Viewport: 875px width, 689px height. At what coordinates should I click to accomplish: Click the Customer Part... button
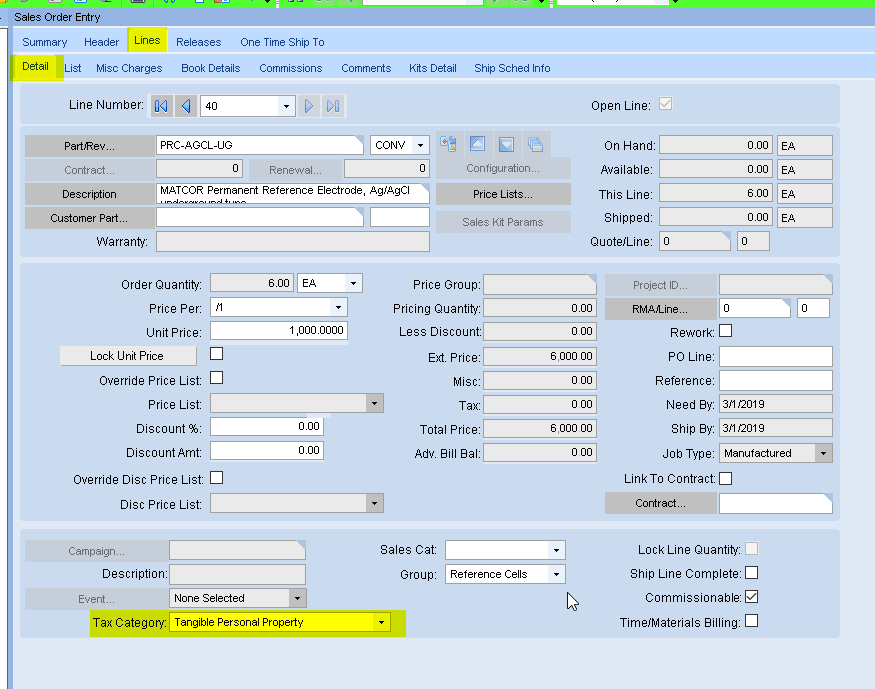pyautogui.click(x=89, y=218)
